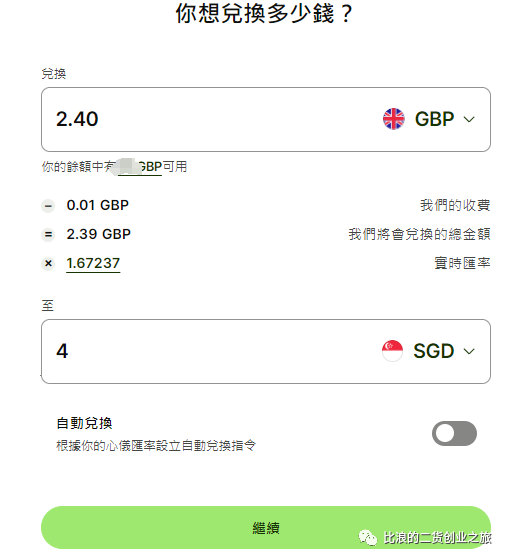Click the WeChat logo in the watermark
This screenshot has width=507, height=560.
coord(368,538)
